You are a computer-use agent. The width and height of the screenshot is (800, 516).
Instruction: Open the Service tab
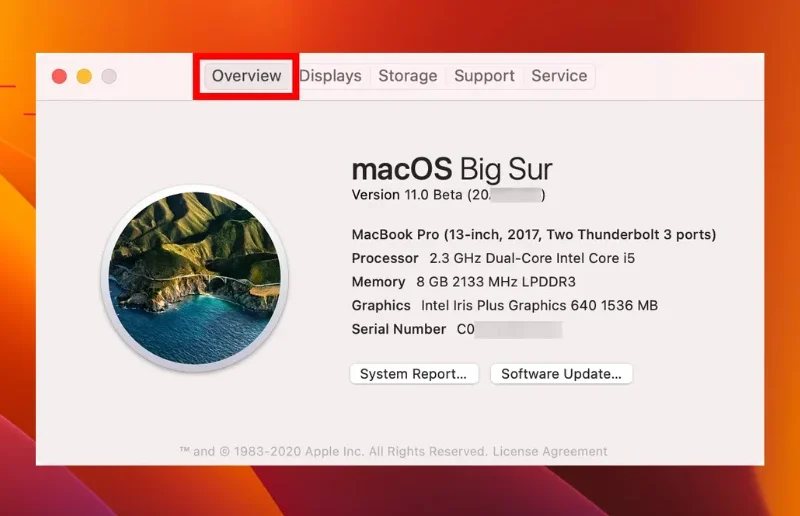click(x=559, y=76)
